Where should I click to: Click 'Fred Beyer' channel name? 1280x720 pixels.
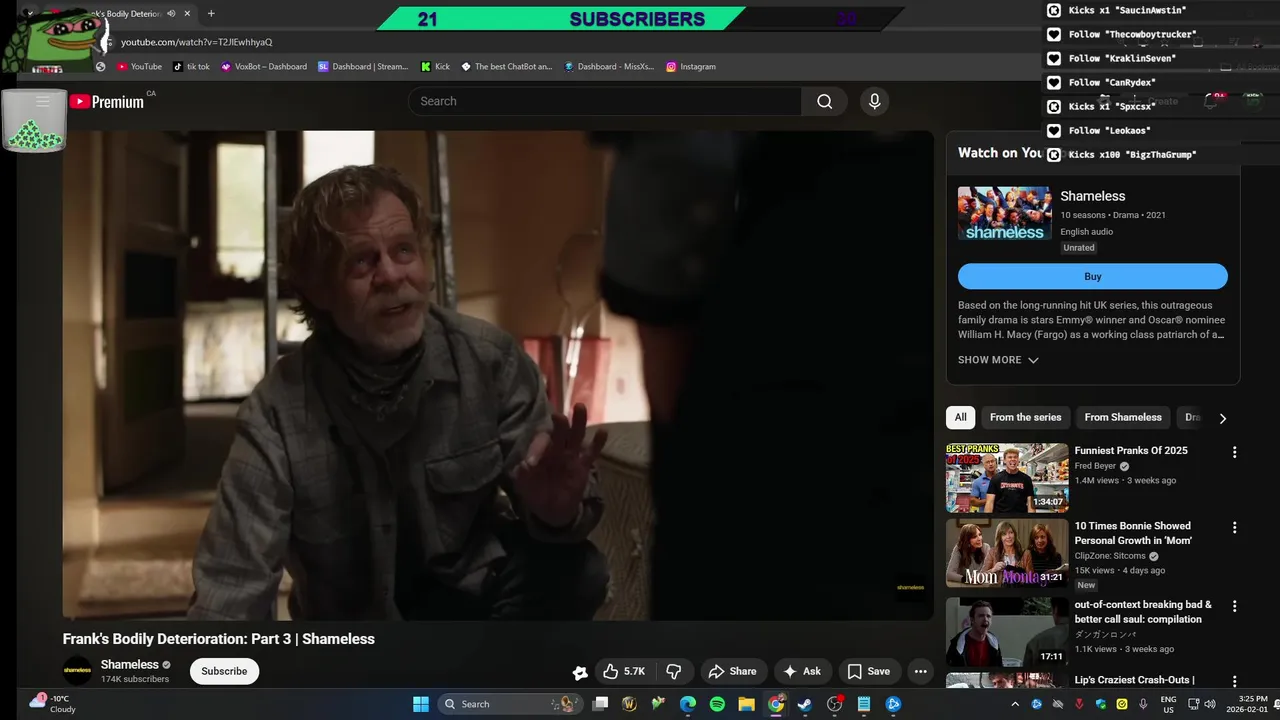1097,466
